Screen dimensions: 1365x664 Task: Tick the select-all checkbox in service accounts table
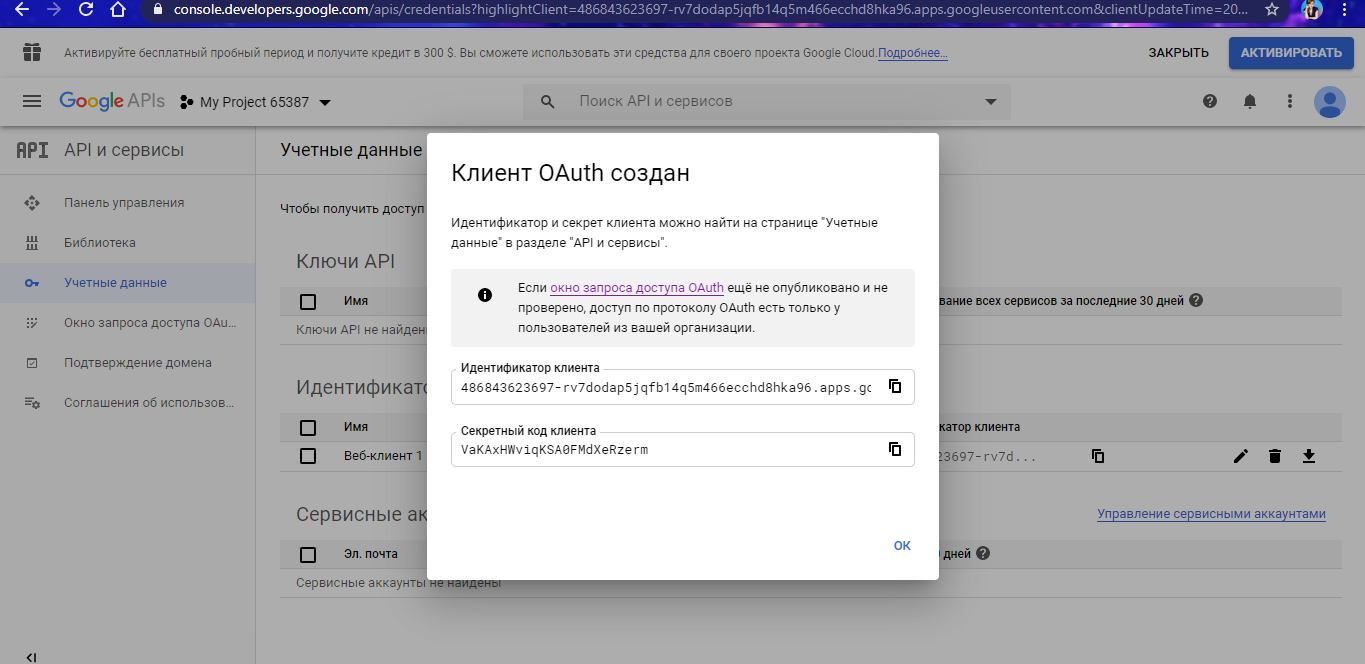(x=308, y=554)
